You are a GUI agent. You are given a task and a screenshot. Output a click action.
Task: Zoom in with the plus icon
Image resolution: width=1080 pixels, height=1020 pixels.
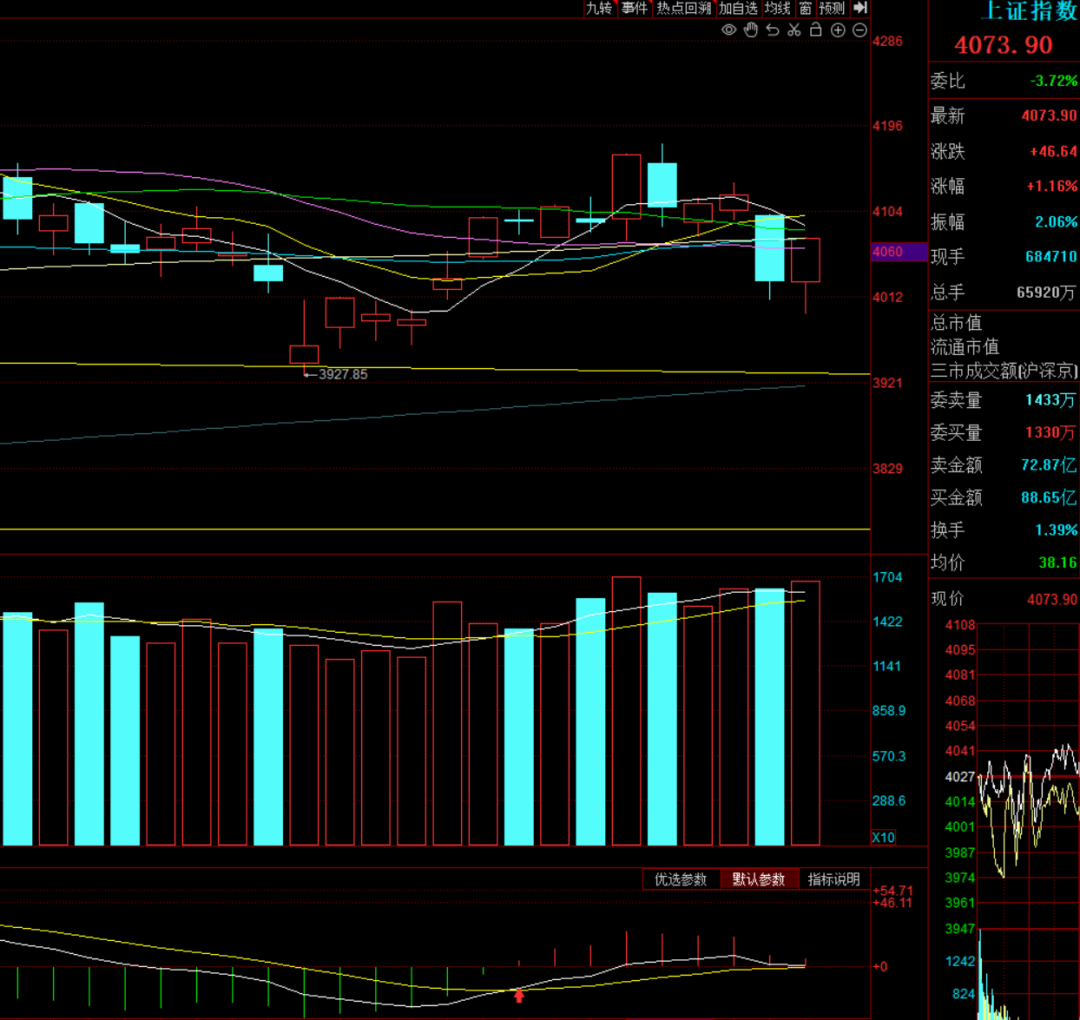(x=838, y=30)
